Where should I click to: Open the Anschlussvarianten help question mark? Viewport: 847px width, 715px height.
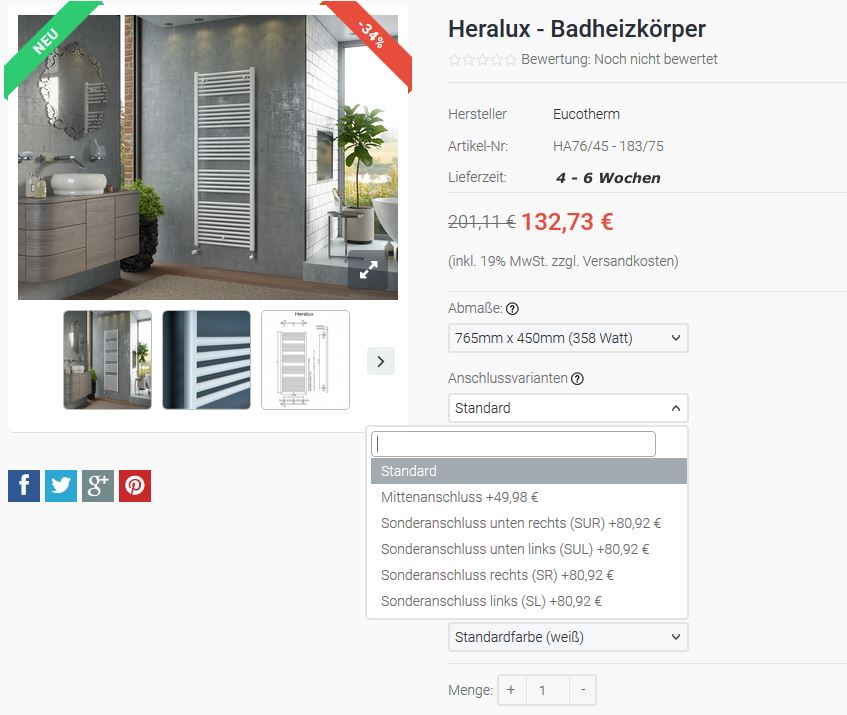coord(577,379)
